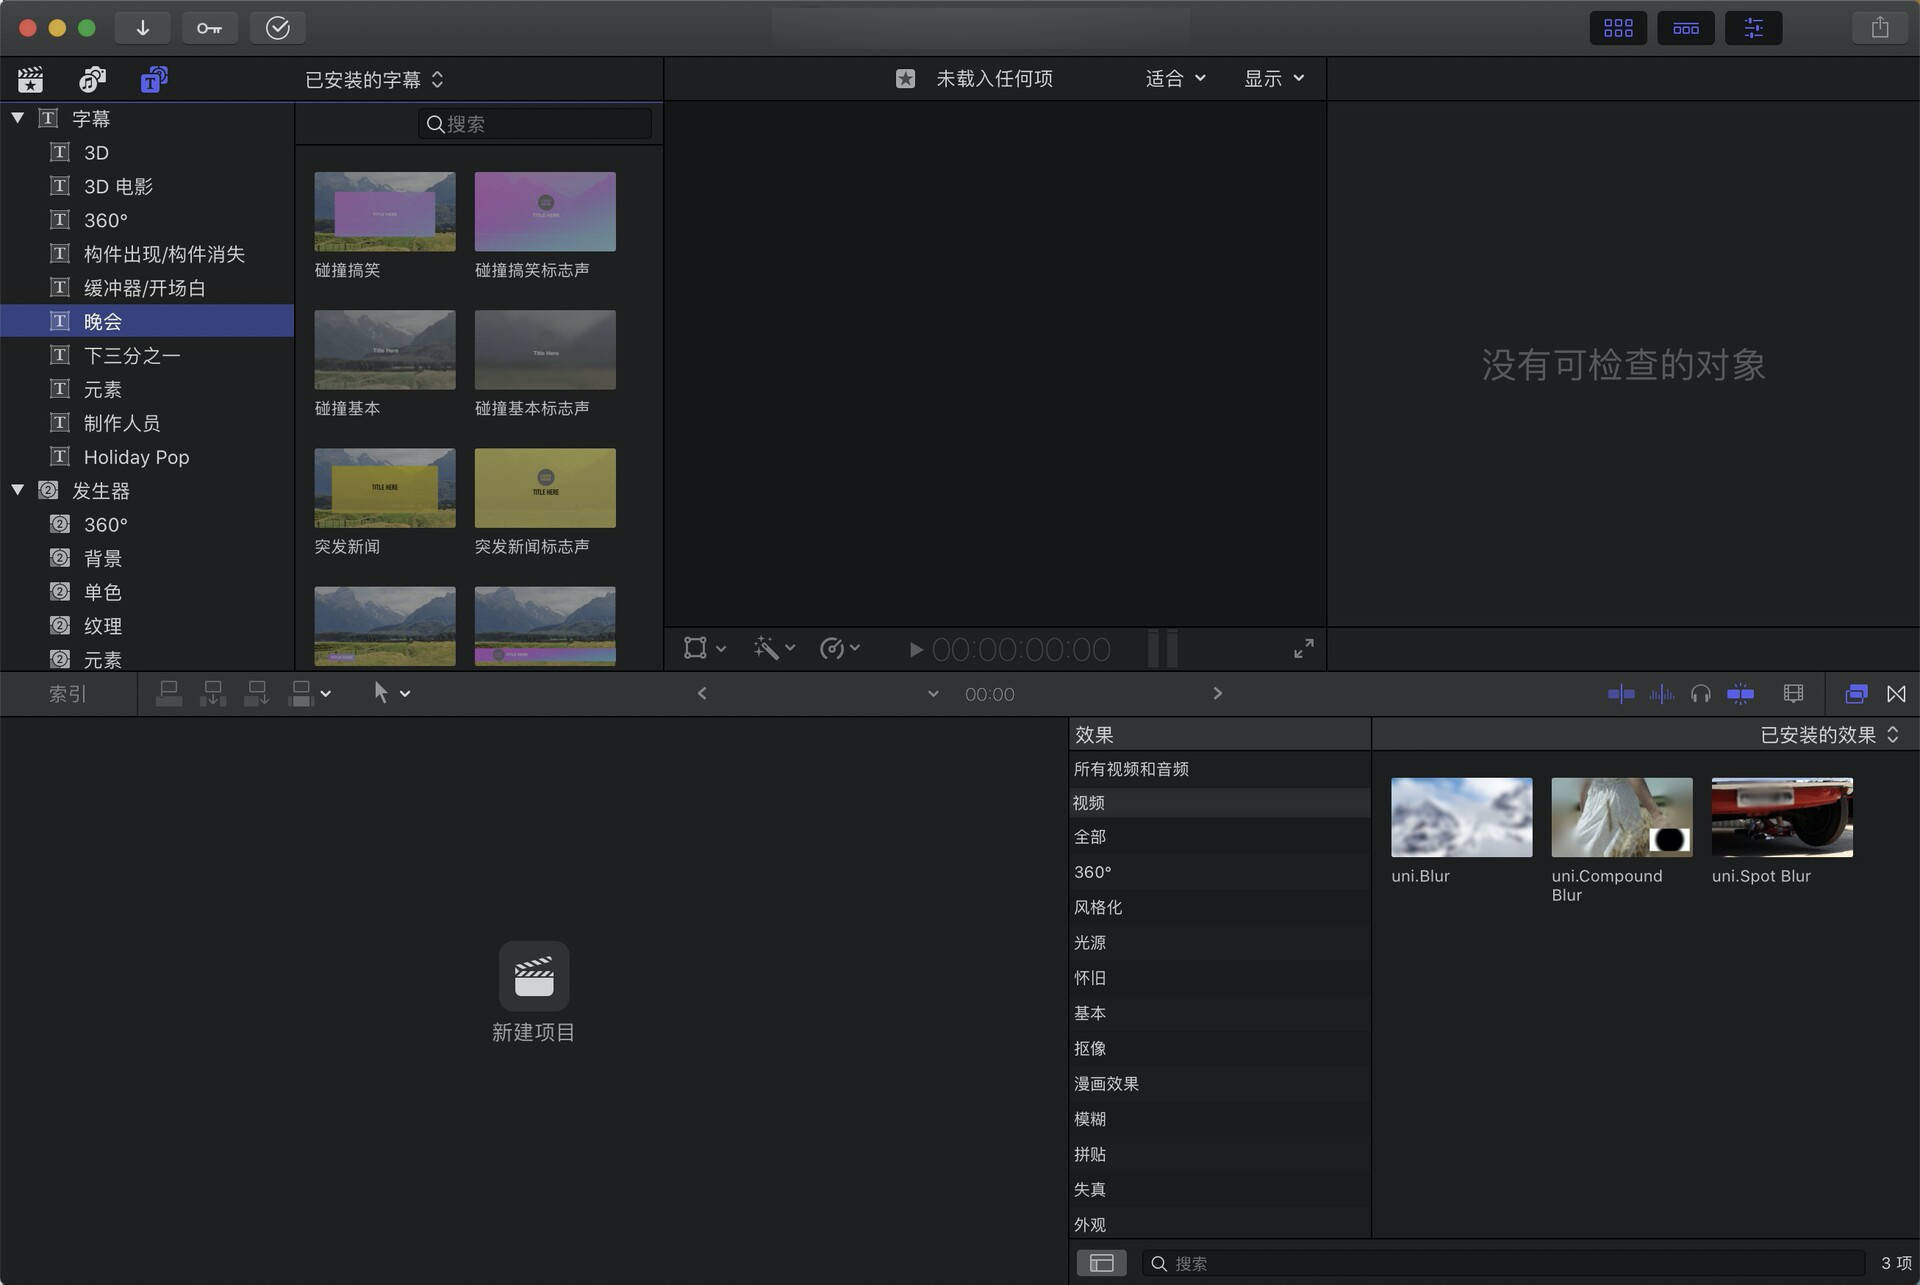This screenshot has width=1920, height=1285.
Task: Click the import media arrow icon
Action: 142,28
